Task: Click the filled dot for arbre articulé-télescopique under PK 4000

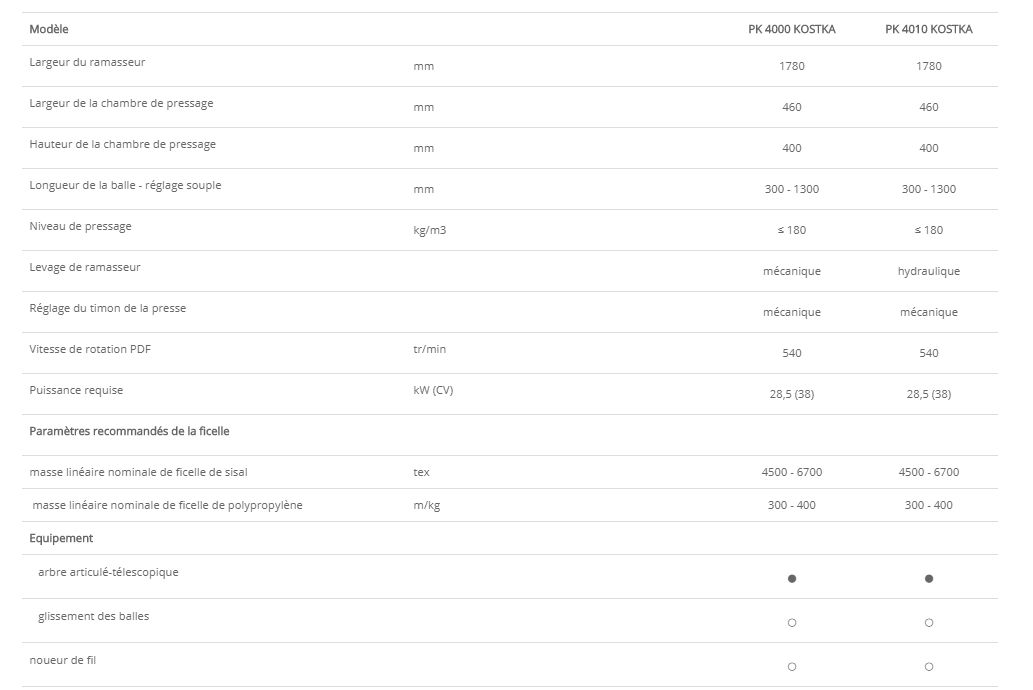Action: 791,578
